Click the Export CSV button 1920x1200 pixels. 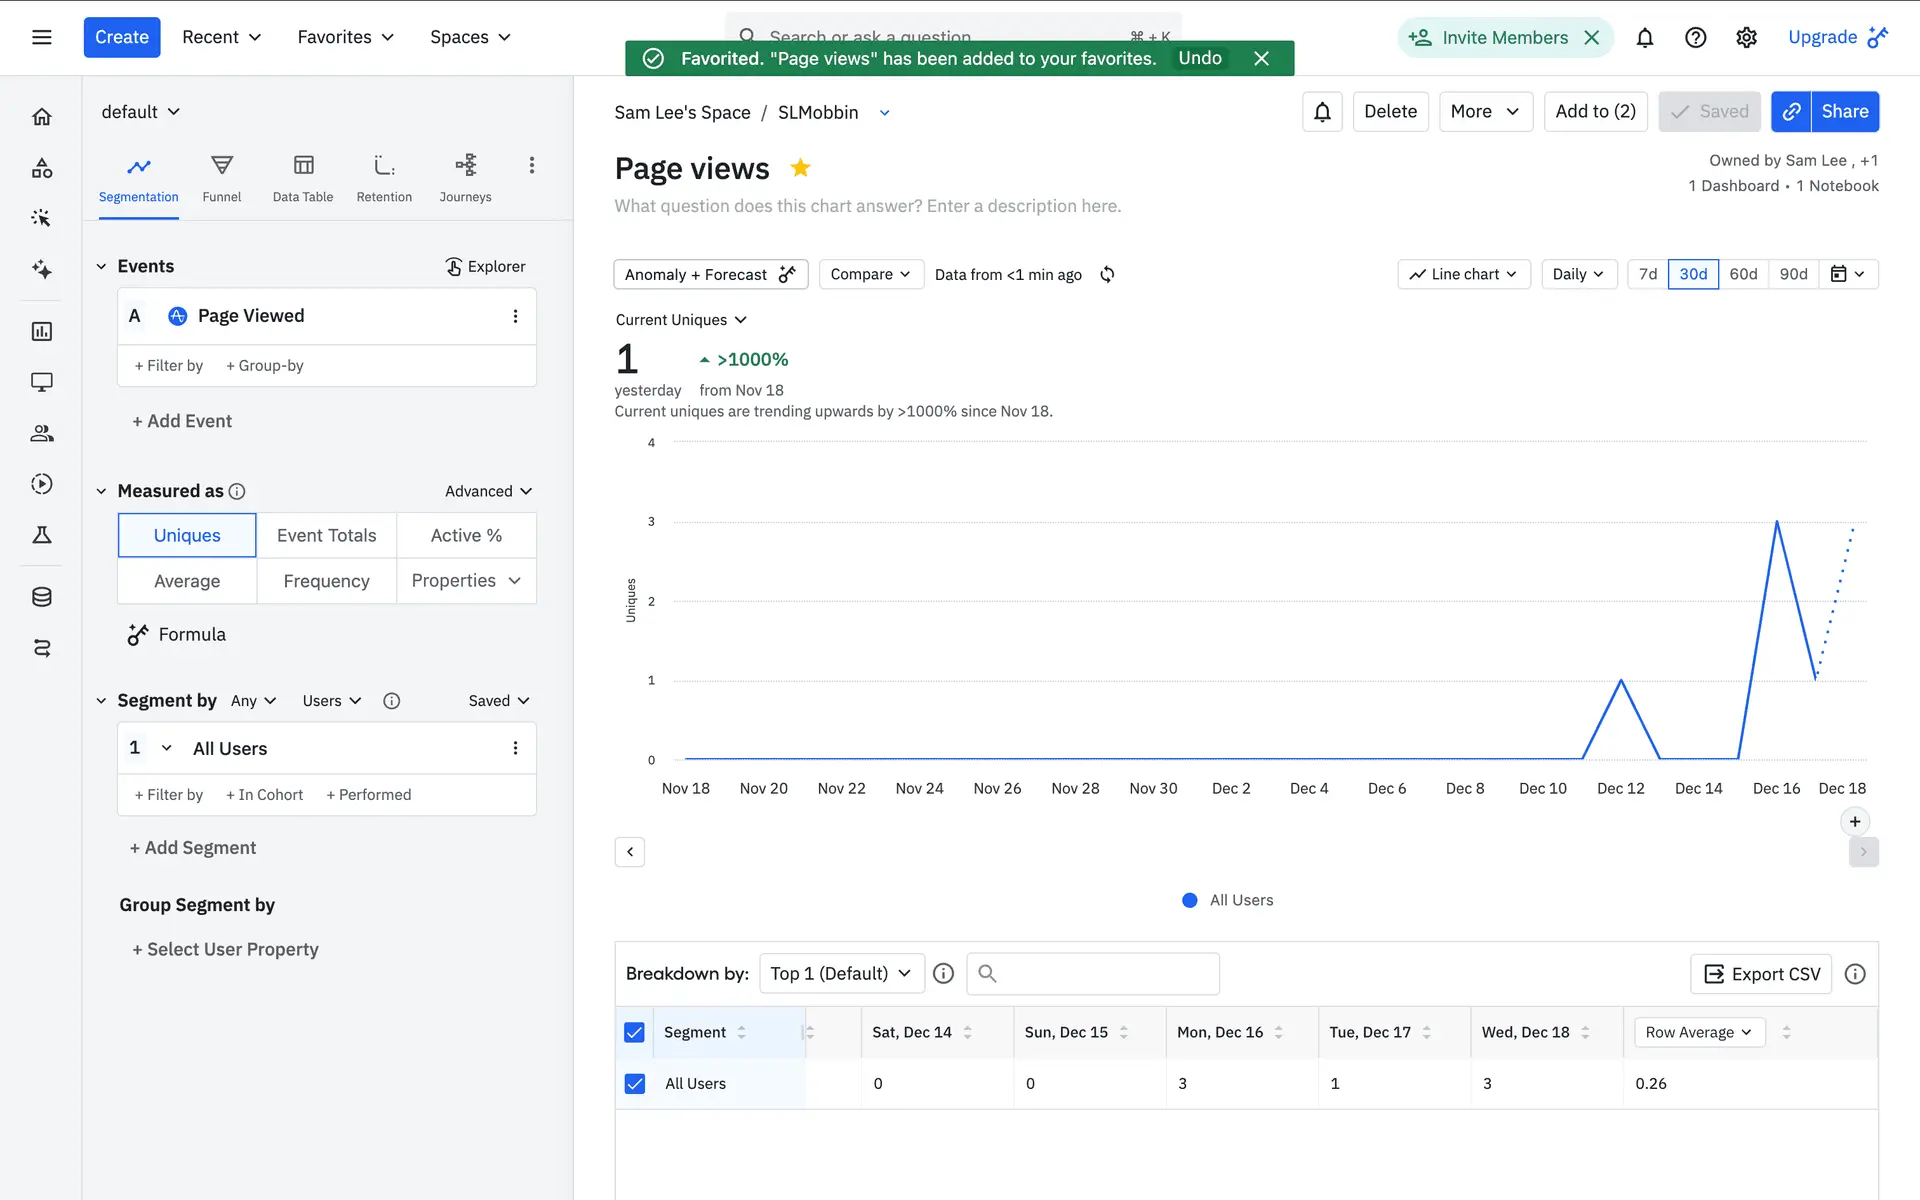click(x=1761, y=974)
